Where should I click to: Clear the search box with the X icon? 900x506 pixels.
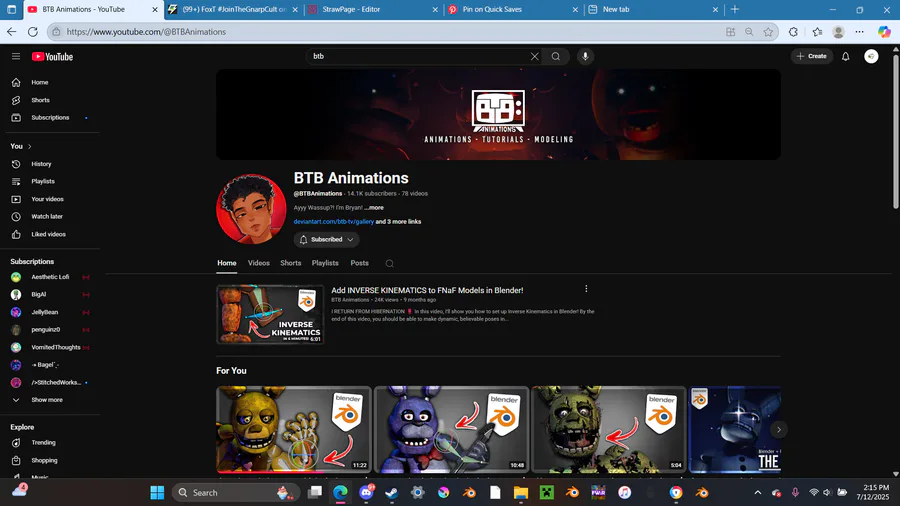coord(534,56)
